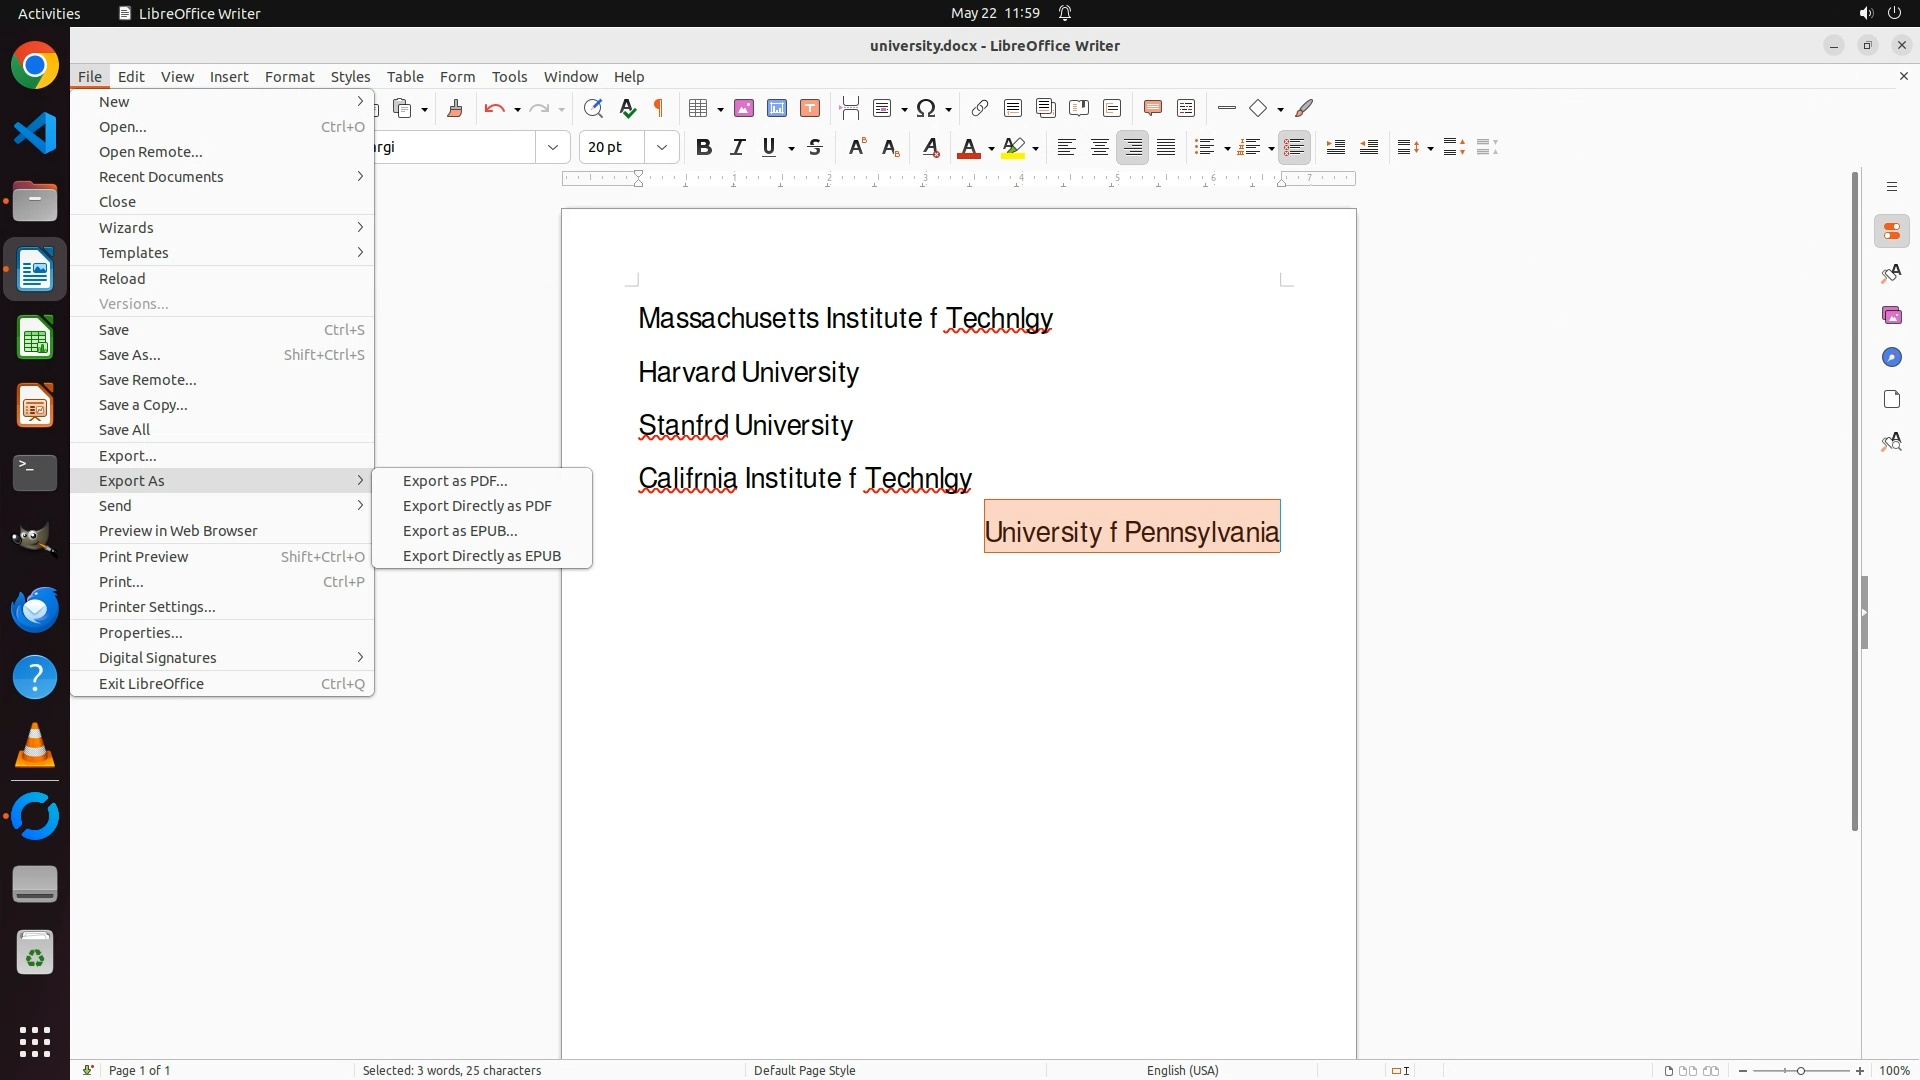Toggle formatting marks pilcrow button
Screen dimensions: 1920x1080
click(659, 108)
